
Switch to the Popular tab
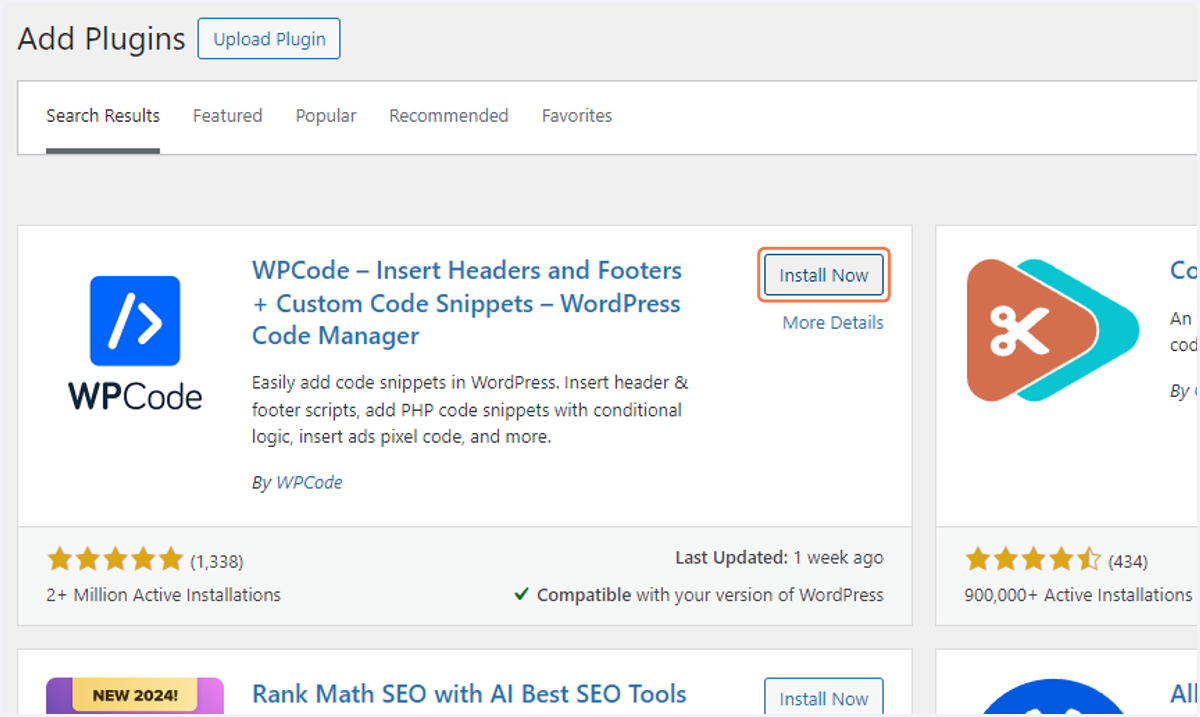coord(326,116)
